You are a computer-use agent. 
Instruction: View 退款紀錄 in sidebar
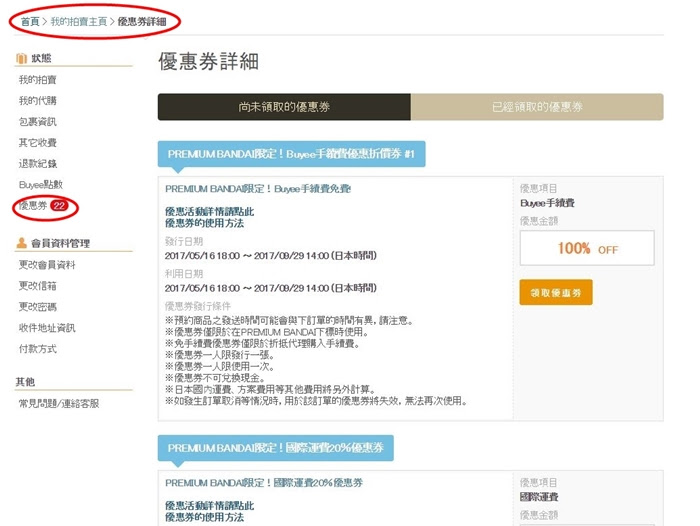pos(38,164)
